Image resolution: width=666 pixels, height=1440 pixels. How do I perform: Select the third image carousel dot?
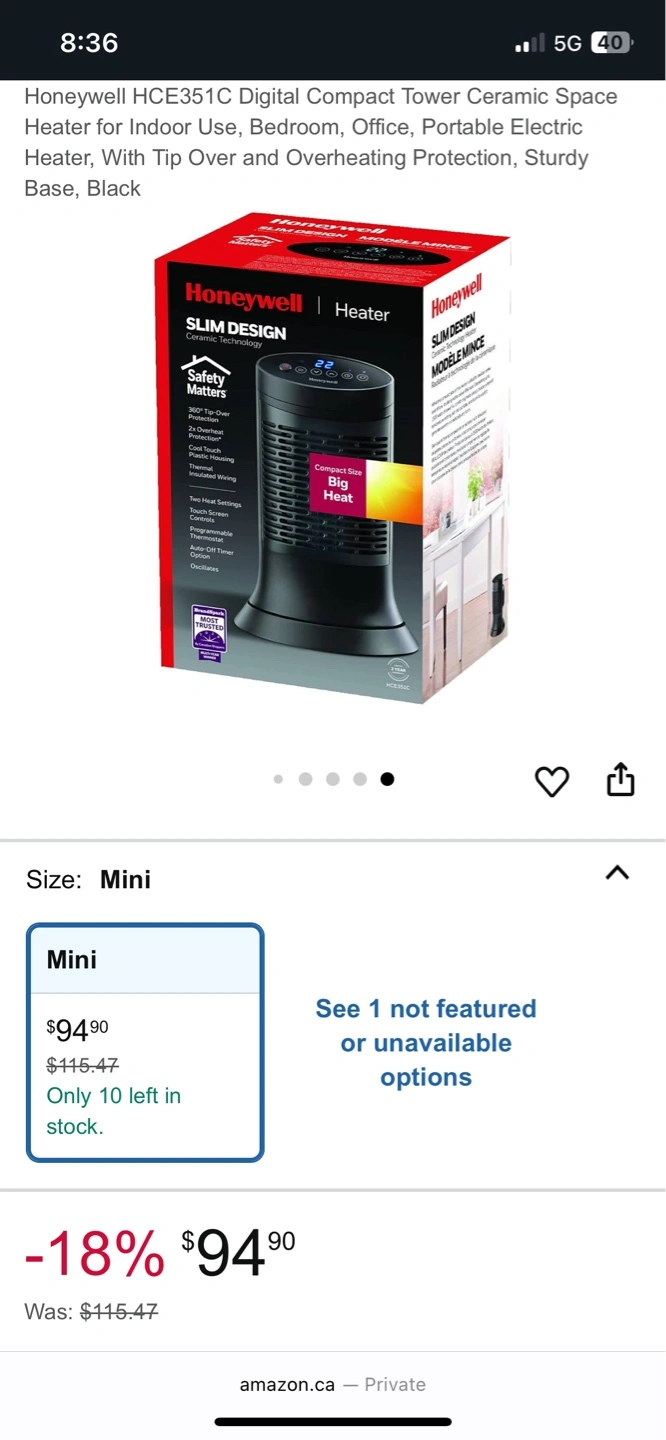pos(332,779)
